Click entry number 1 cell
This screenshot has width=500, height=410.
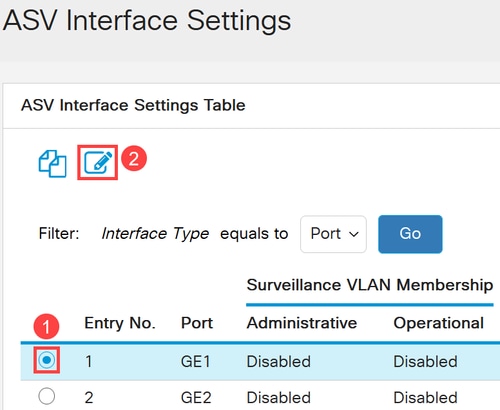tap(89, 362)
